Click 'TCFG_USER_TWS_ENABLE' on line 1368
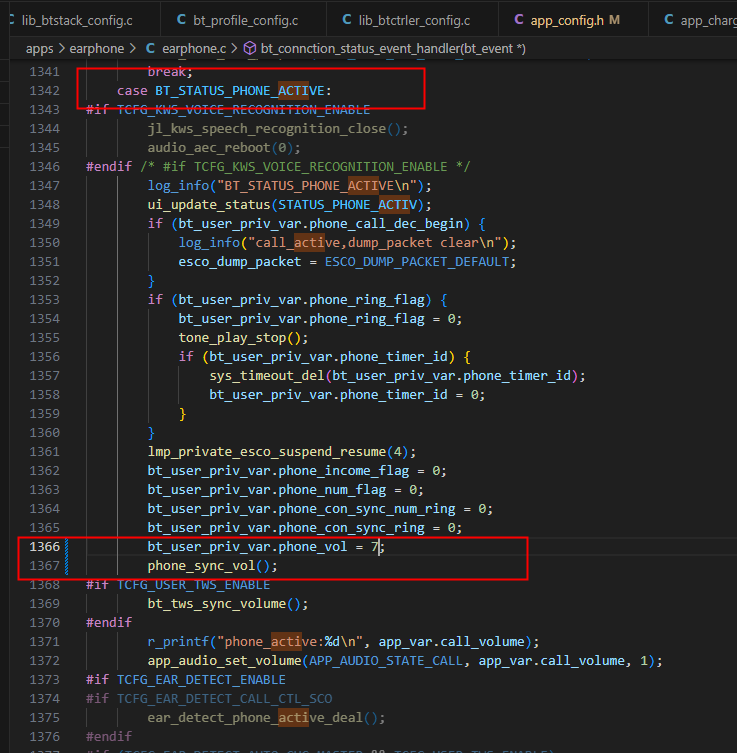The width and height of the screenshot is (737, 753). pyautogui.click(x=193, y=585)
